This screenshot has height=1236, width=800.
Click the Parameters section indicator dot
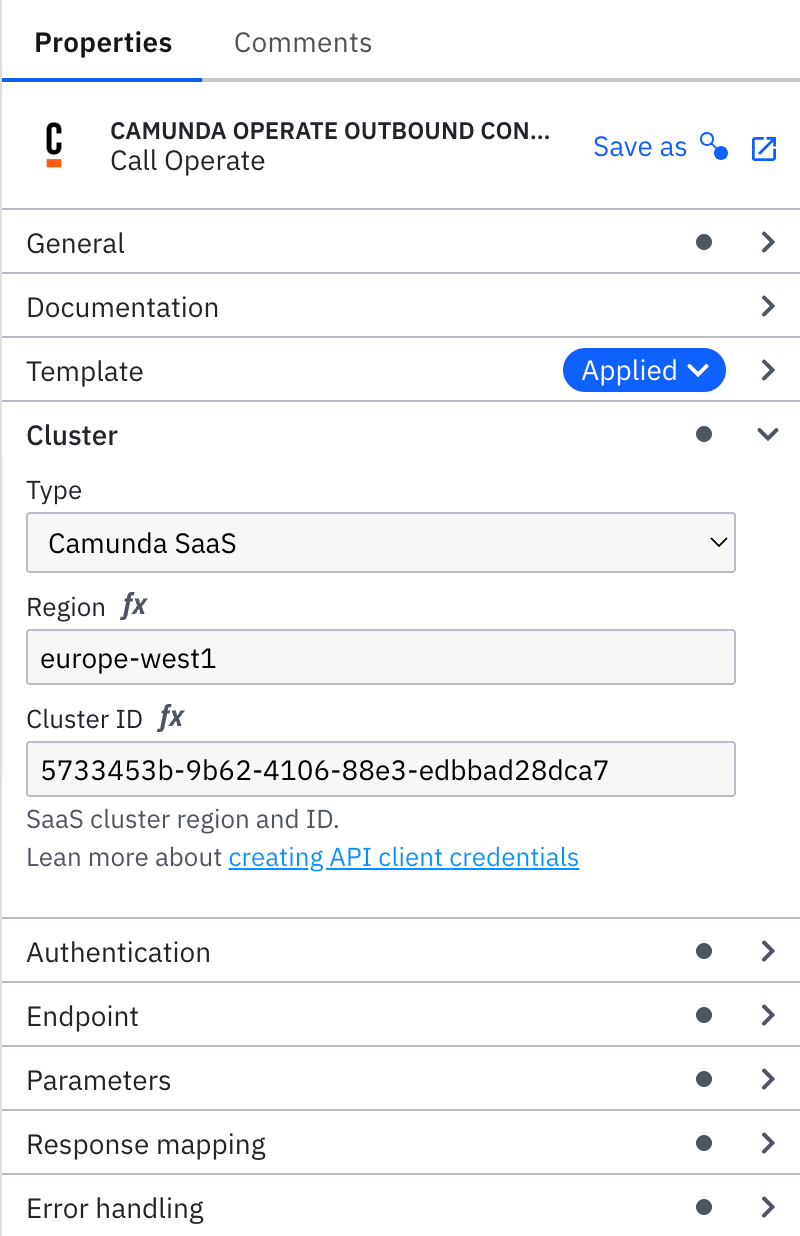(x=704, y=1079)
